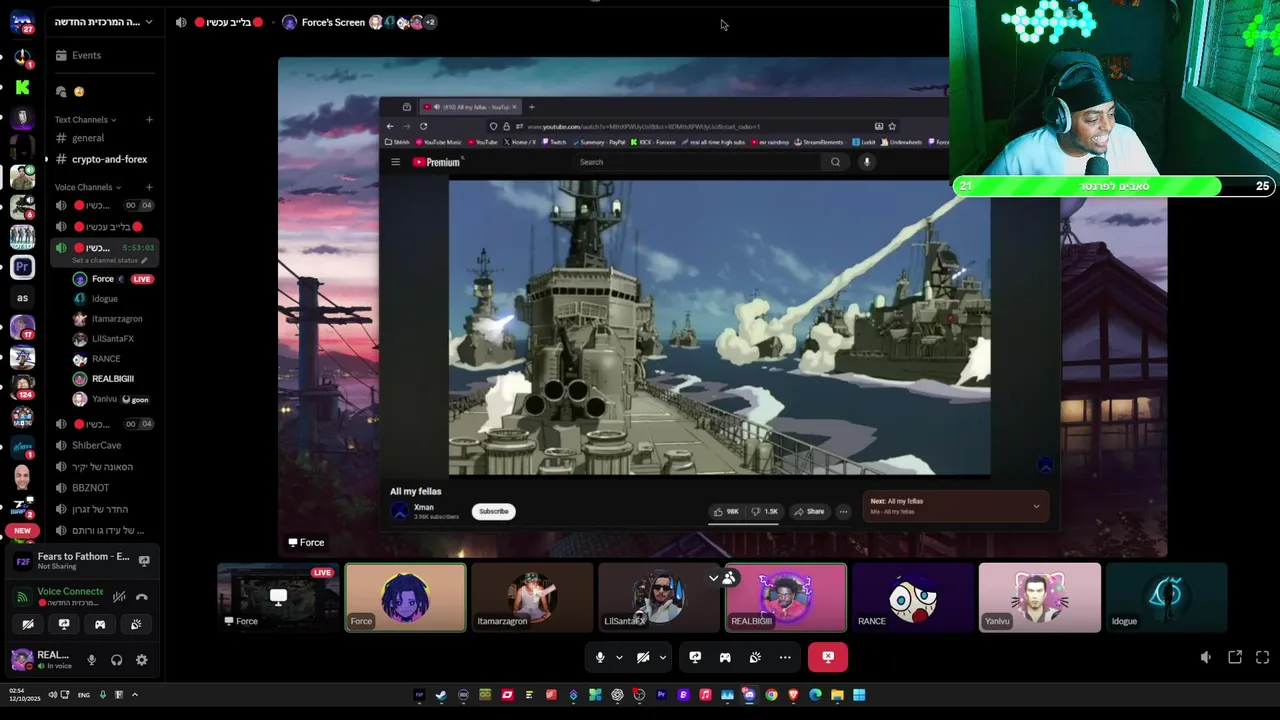
Task: Open the soundboard in the voice panel
Action: [136, 624]
